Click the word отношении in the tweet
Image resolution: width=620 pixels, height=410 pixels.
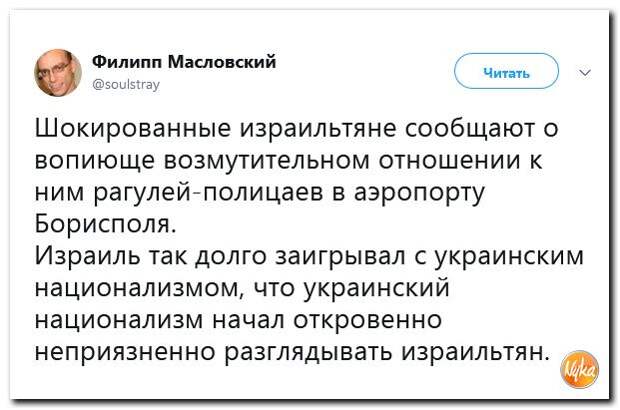450,161
